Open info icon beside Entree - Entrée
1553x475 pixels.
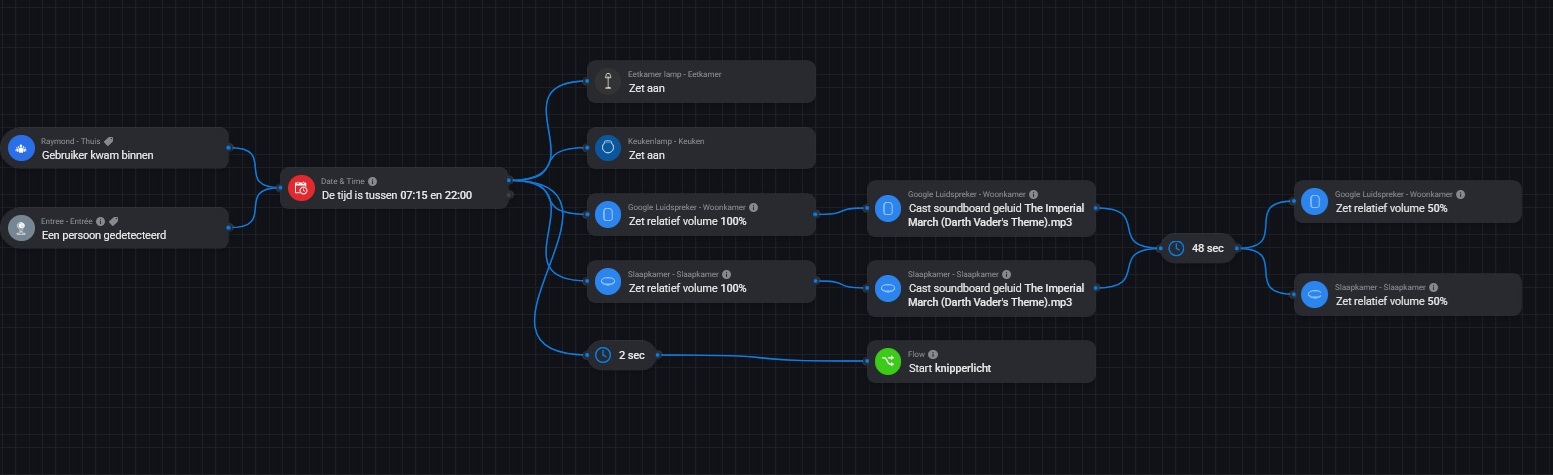coord(100,221)
